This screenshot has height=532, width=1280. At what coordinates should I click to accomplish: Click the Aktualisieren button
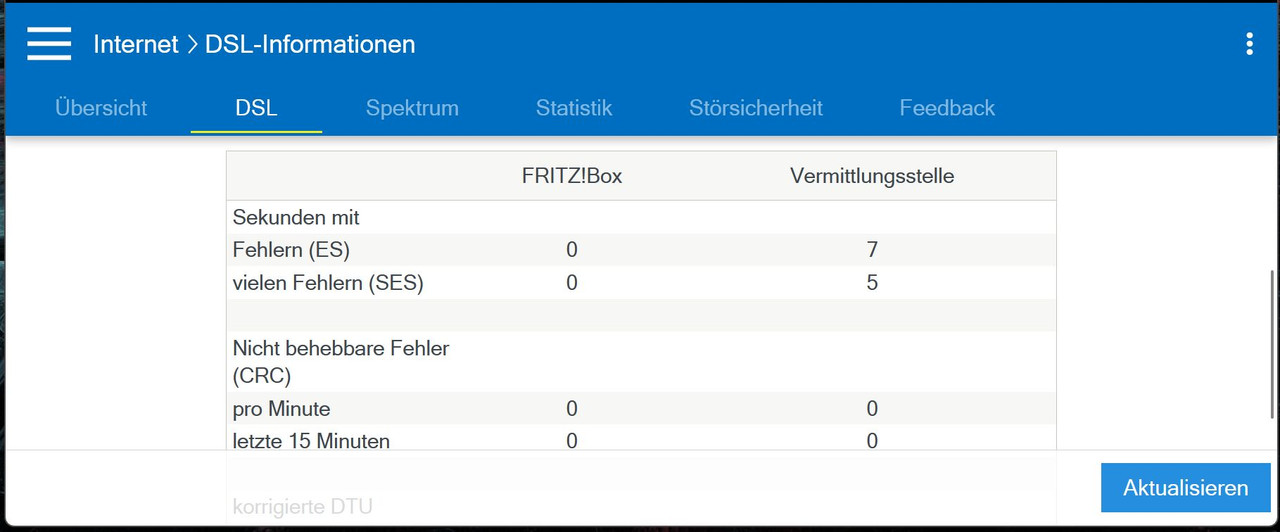[x=1186, y=488]
